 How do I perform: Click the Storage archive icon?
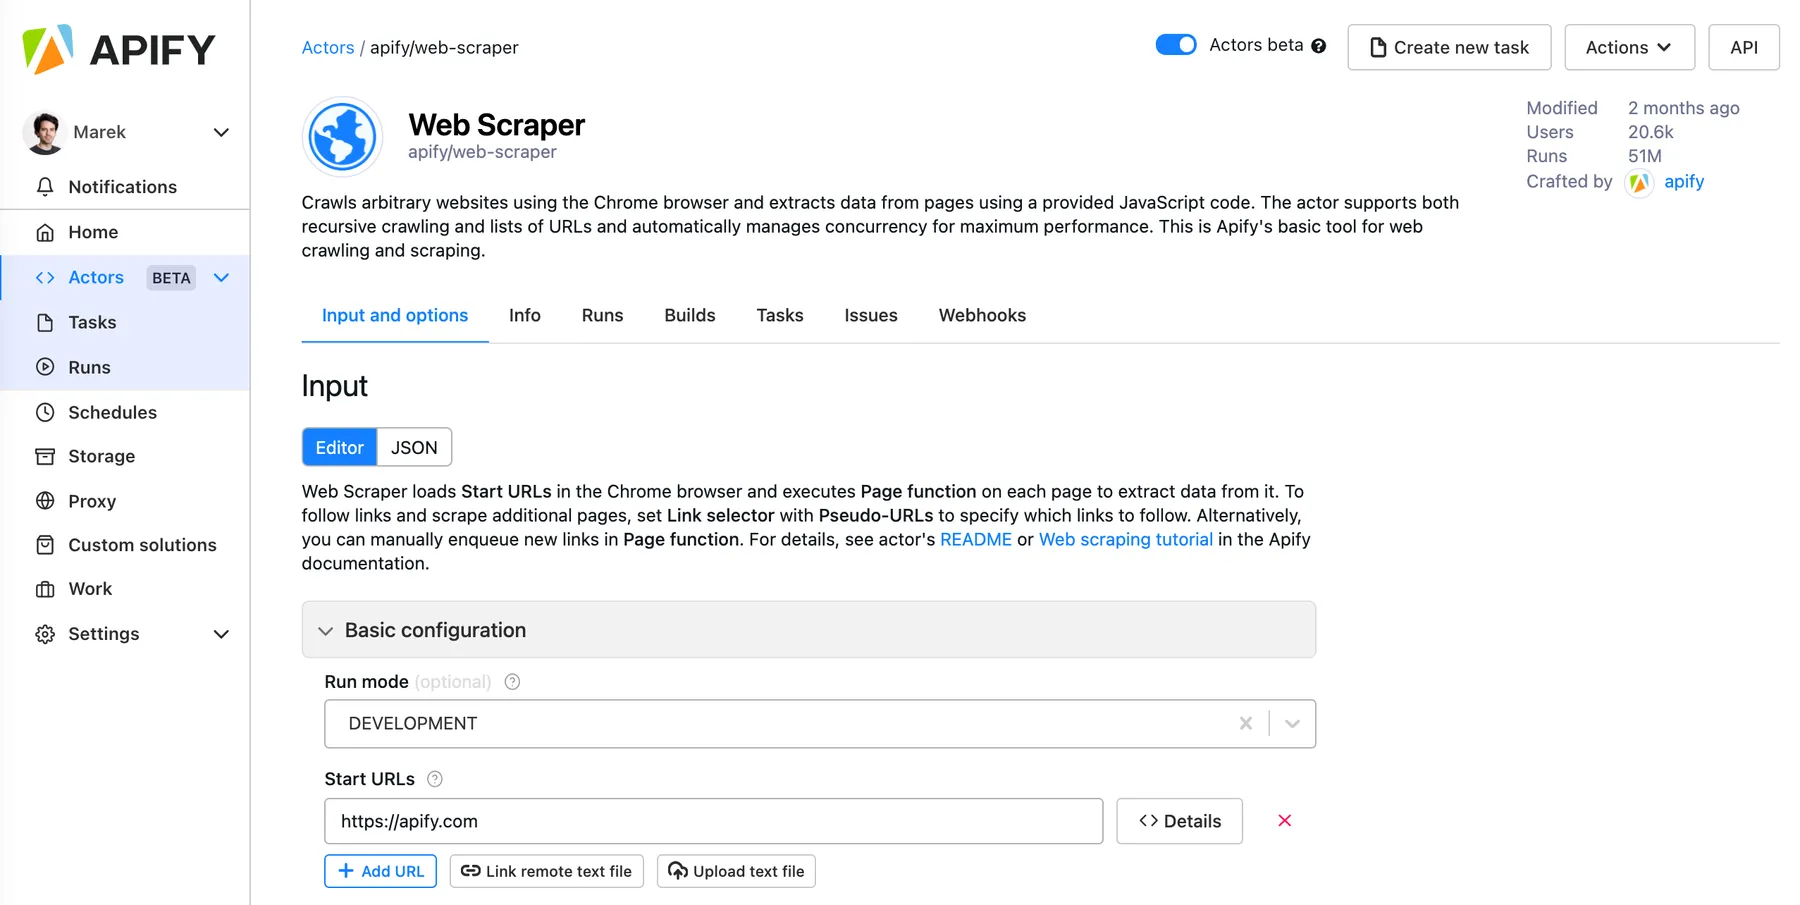pyautogui.click(x=45, y=456)
